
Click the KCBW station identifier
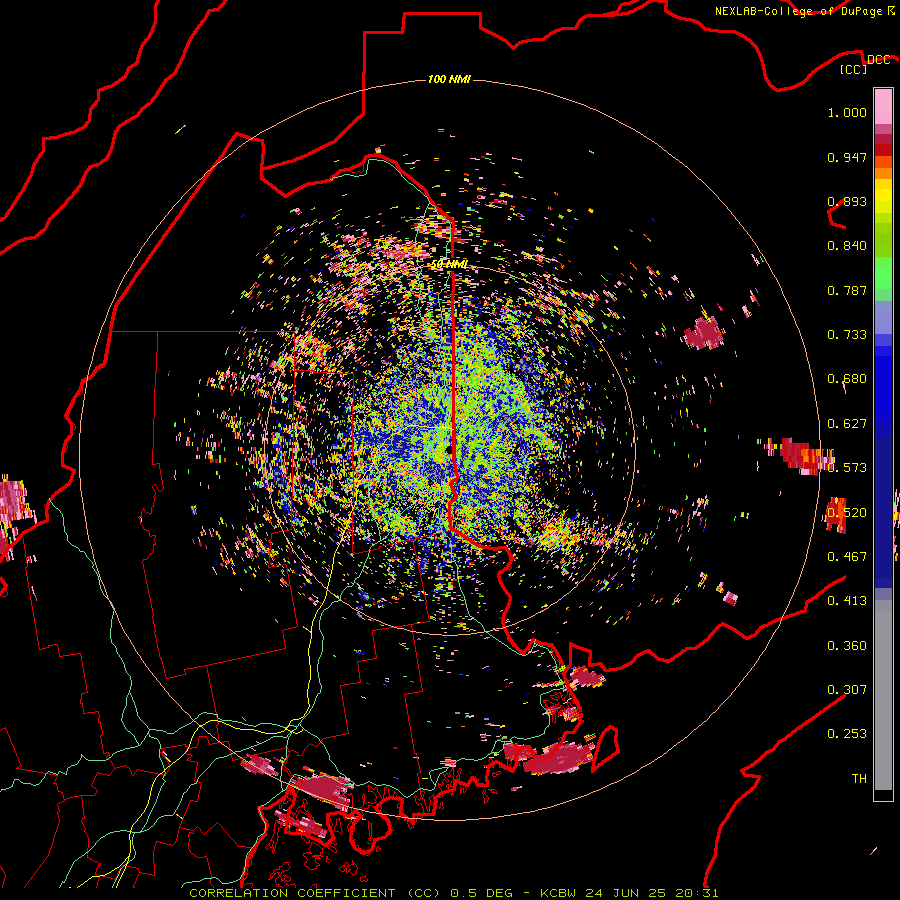coord(560,893)
